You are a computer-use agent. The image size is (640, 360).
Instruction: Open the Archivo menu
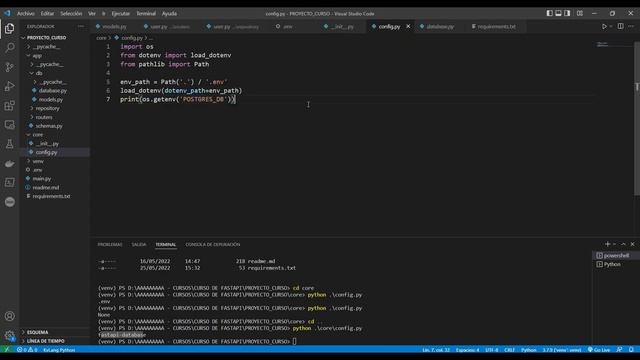coord(26,13)
